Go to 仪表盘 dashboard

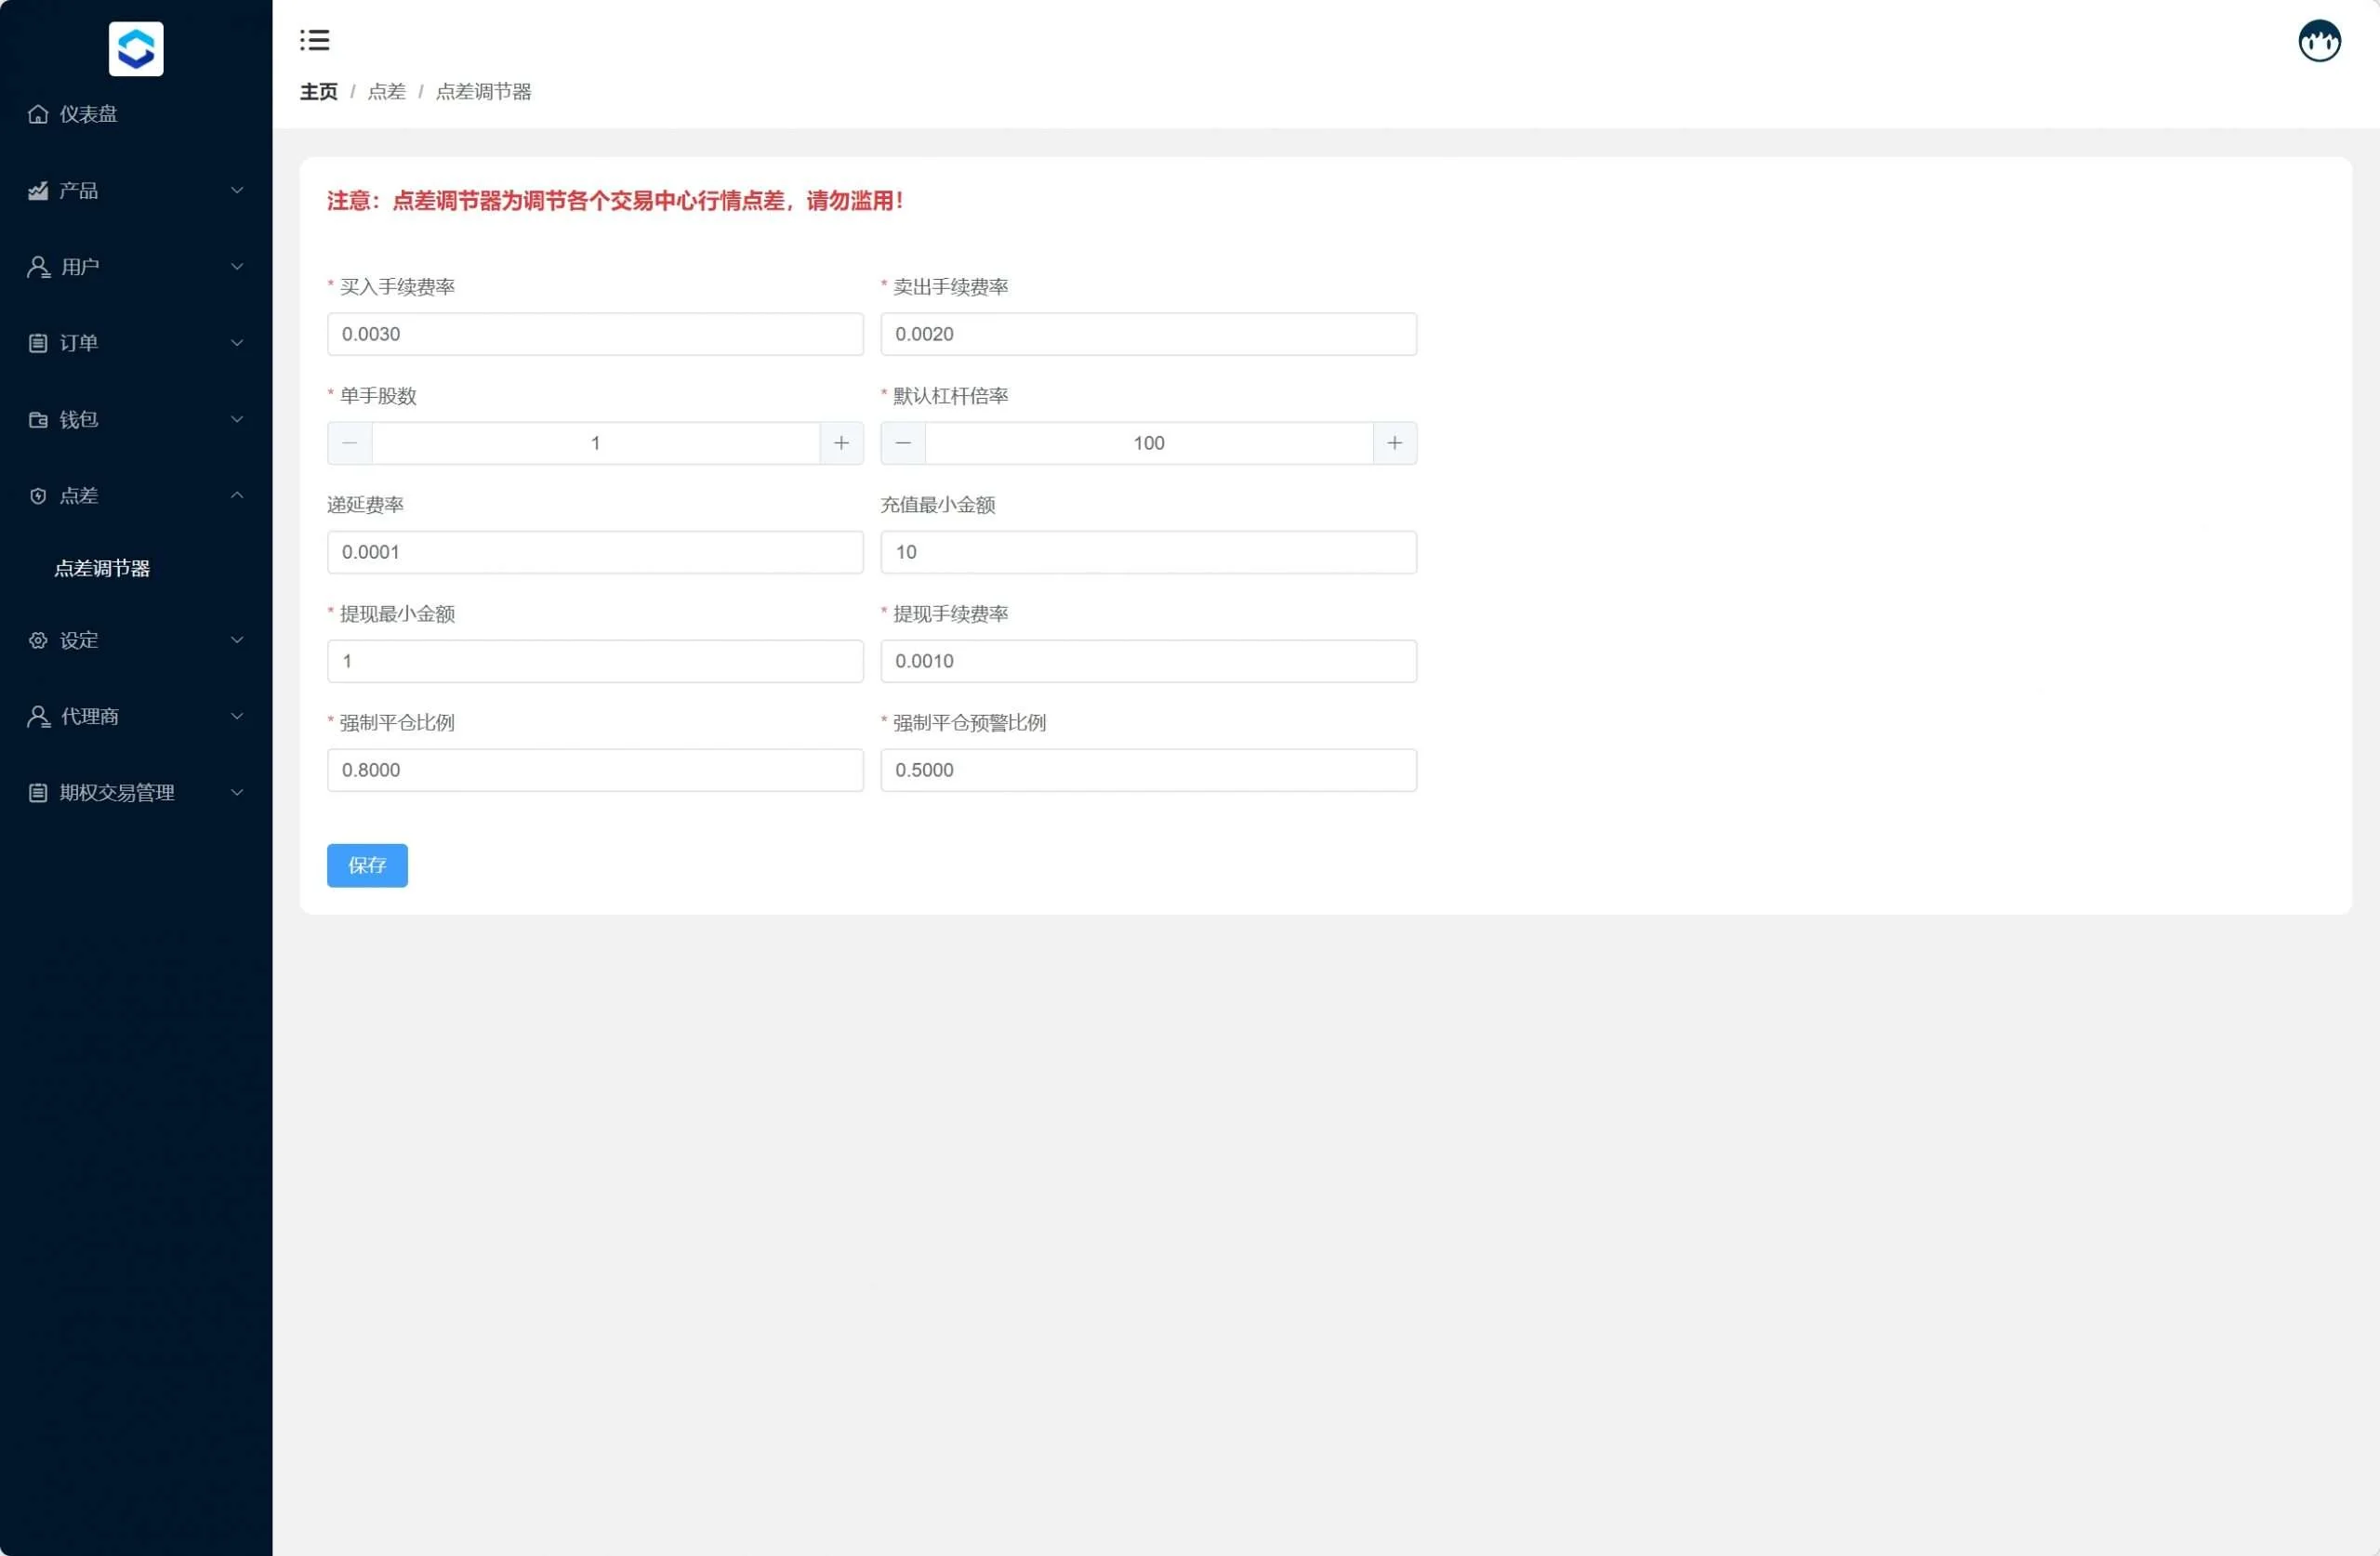coord(88,114)
